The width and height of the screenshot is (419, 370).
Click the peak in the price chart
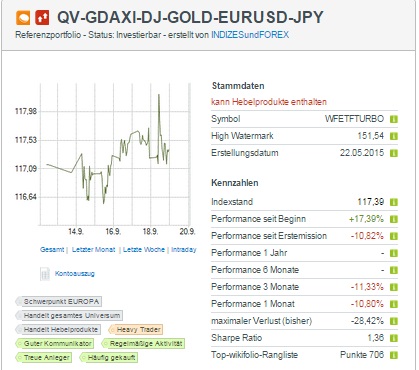159,95
